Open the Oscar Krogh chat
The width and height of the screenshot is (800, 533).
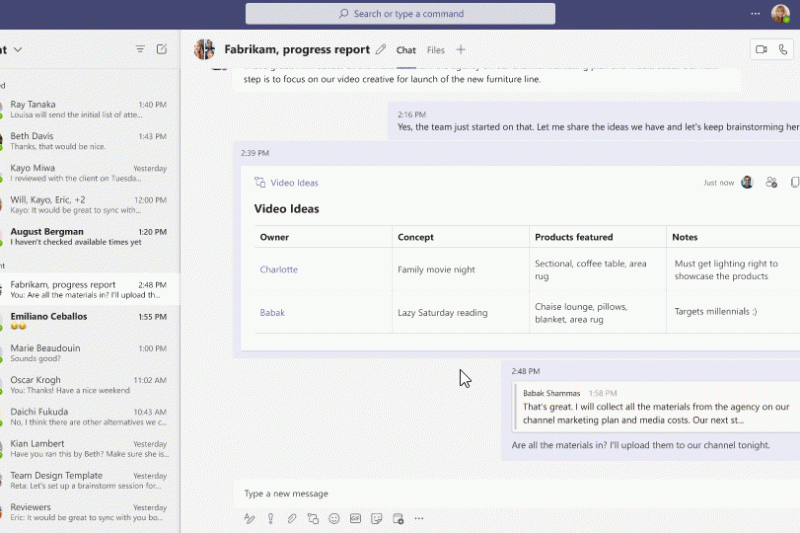click(90, 385)
